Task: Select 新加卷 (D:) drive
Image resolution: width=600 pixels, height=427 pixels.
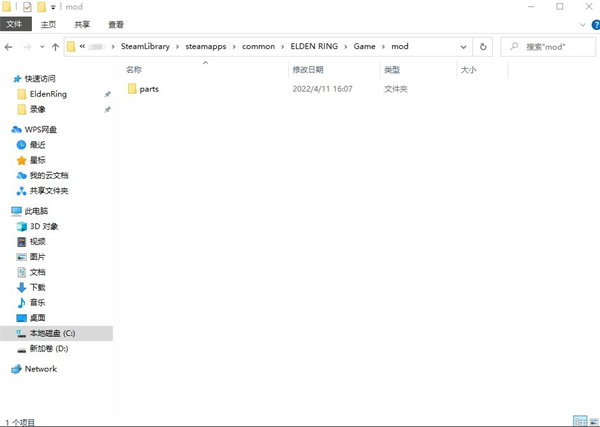Action: click(49, 349)
